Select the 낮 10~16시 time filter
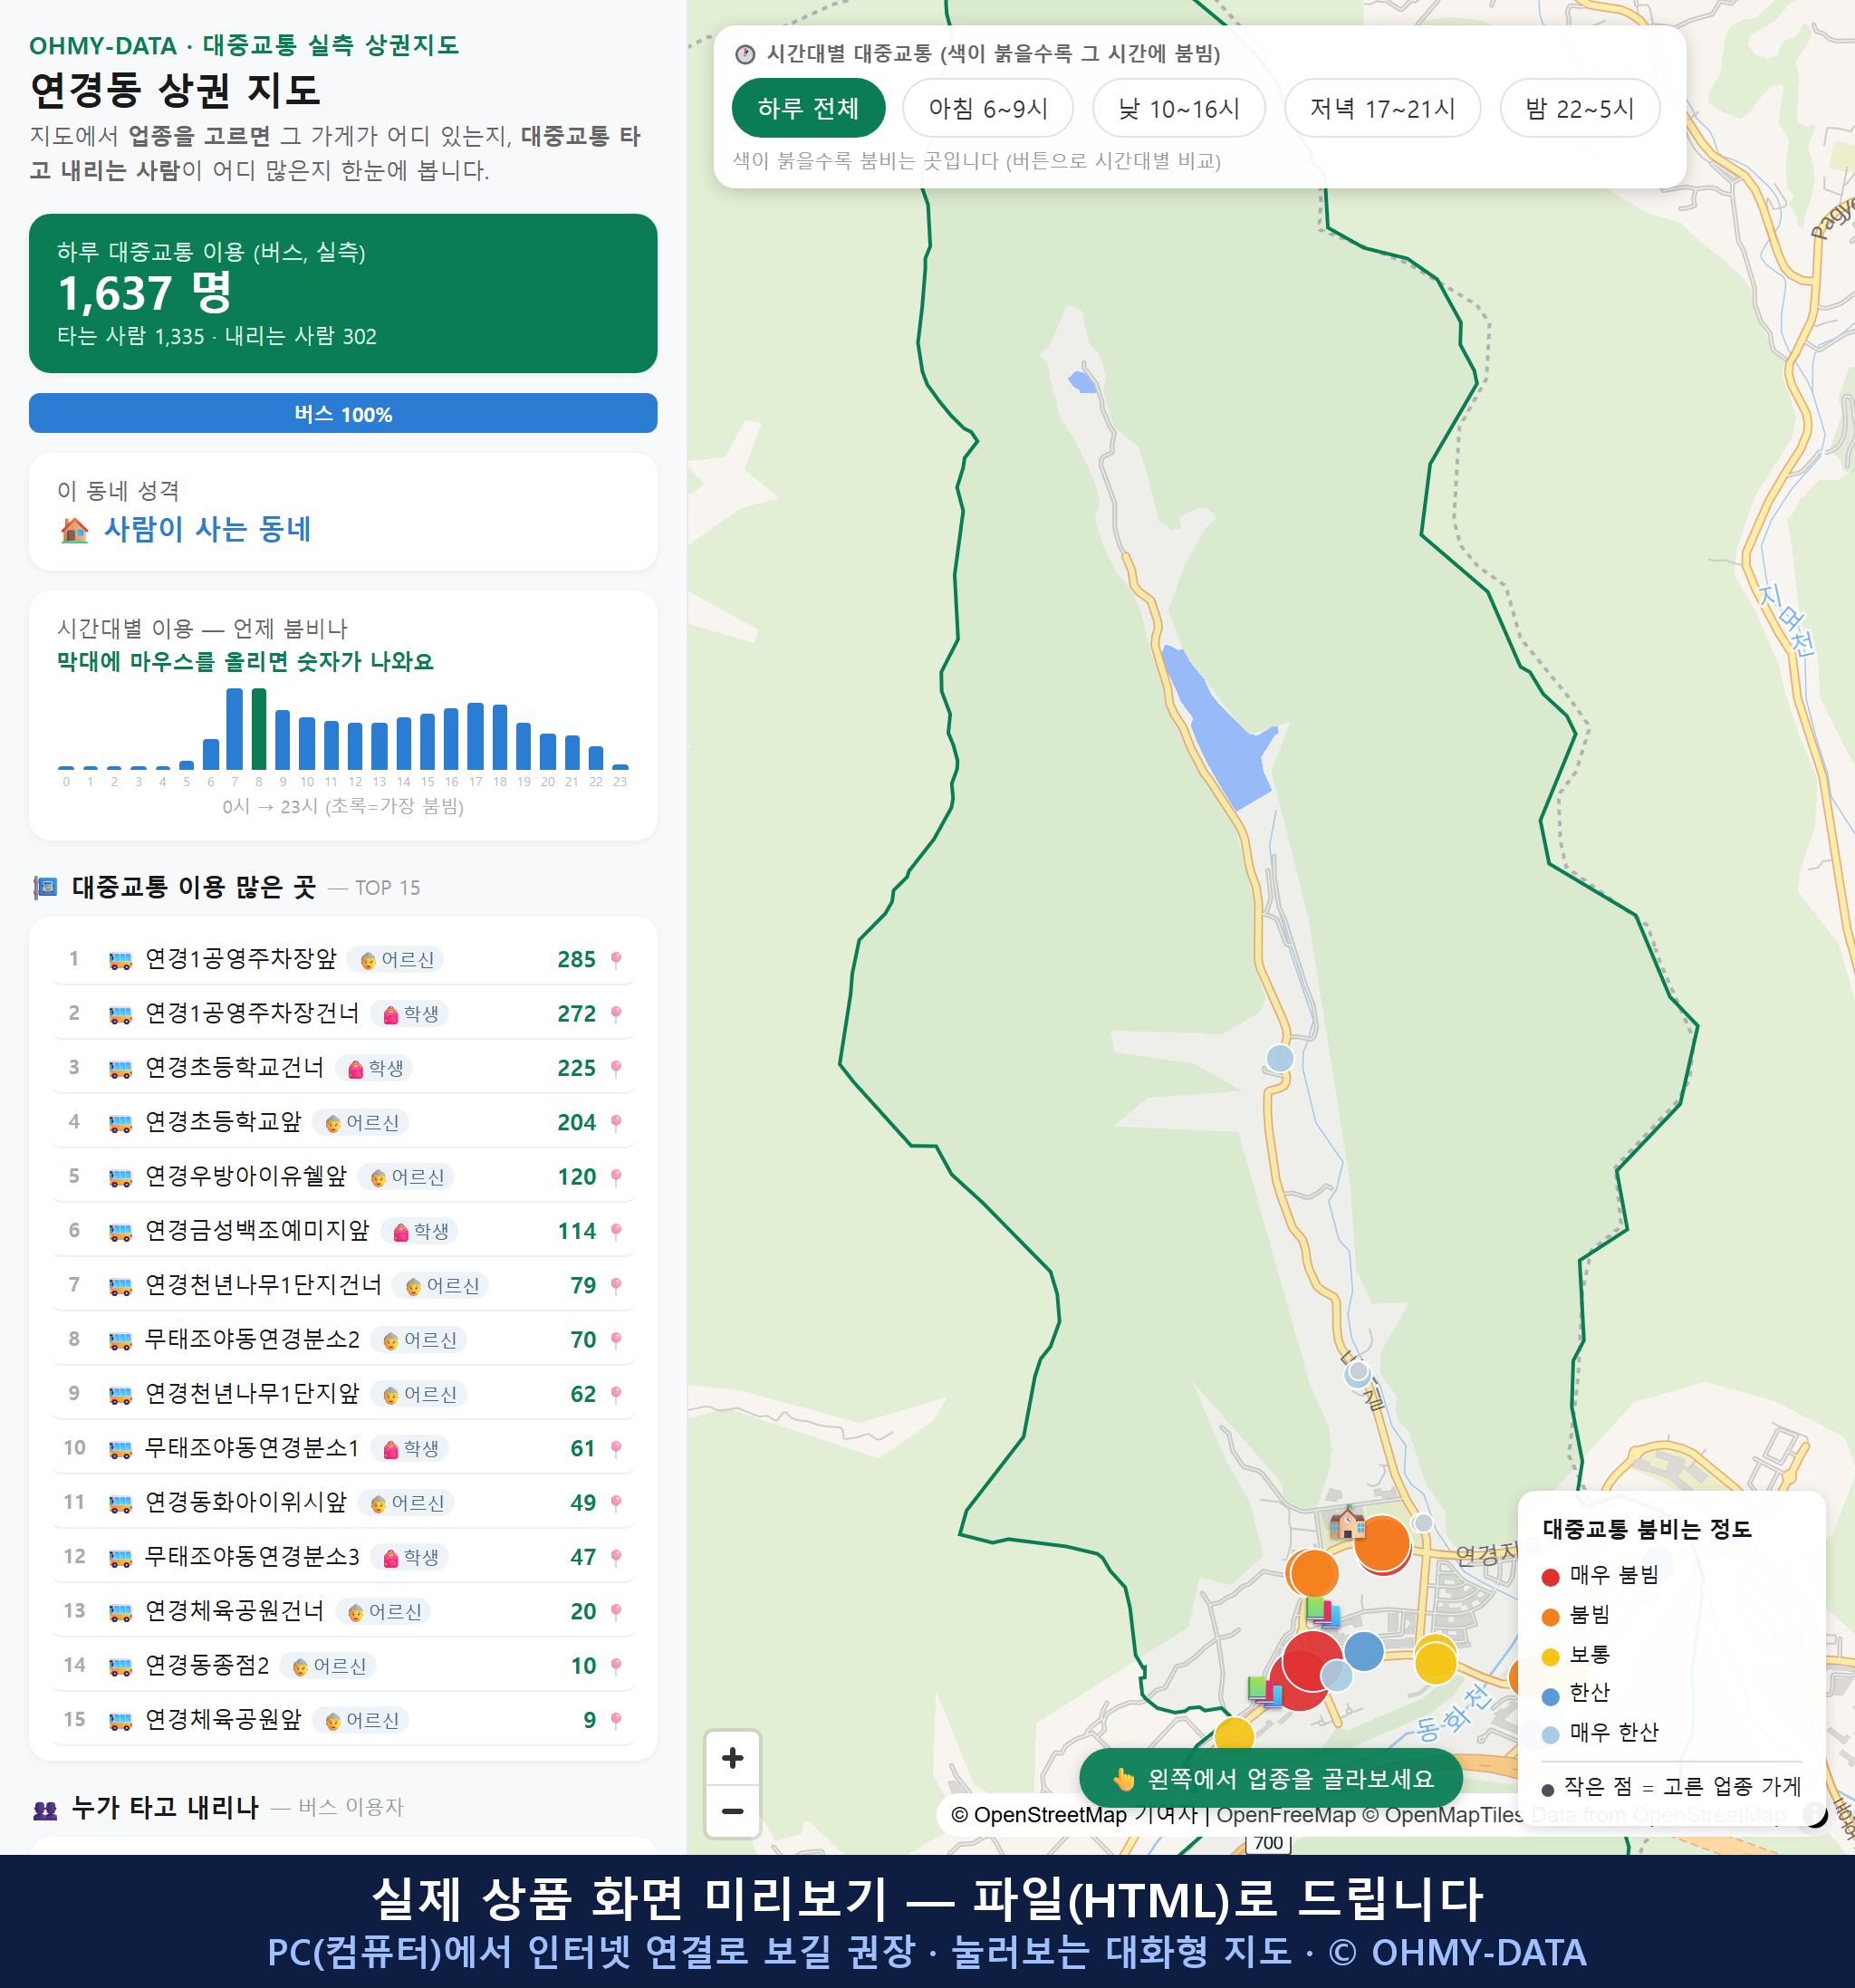 click(x=1178, y=108)
